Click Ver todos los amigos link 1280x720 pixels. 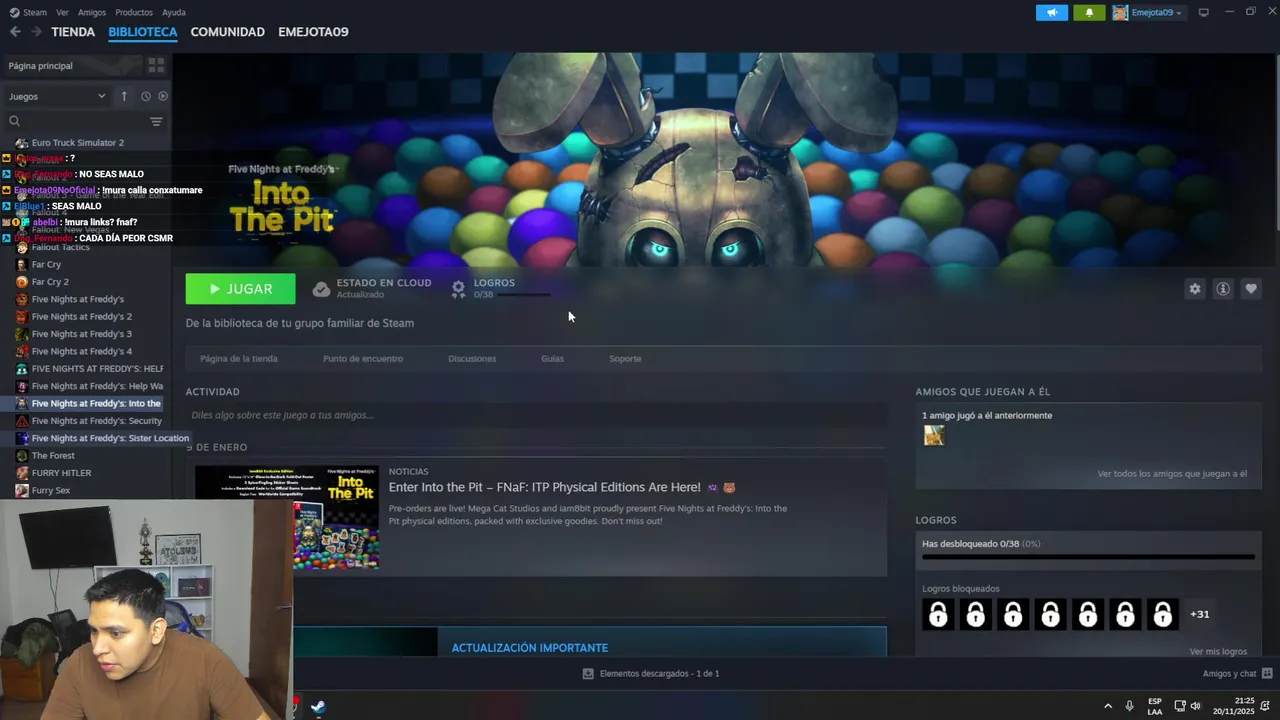tap(1172, 474)
